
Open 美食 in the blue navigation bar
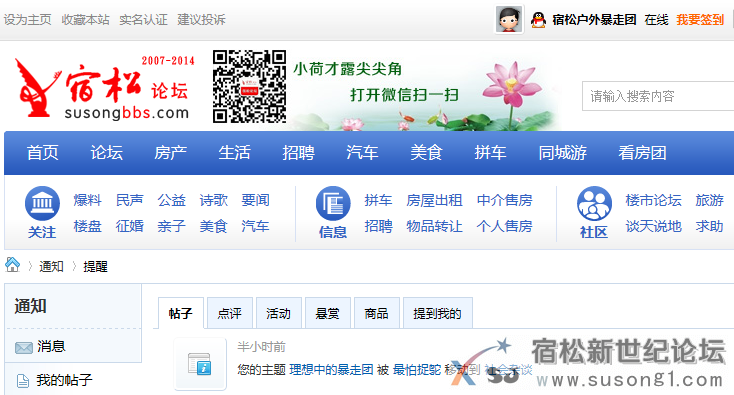[426, 153]
